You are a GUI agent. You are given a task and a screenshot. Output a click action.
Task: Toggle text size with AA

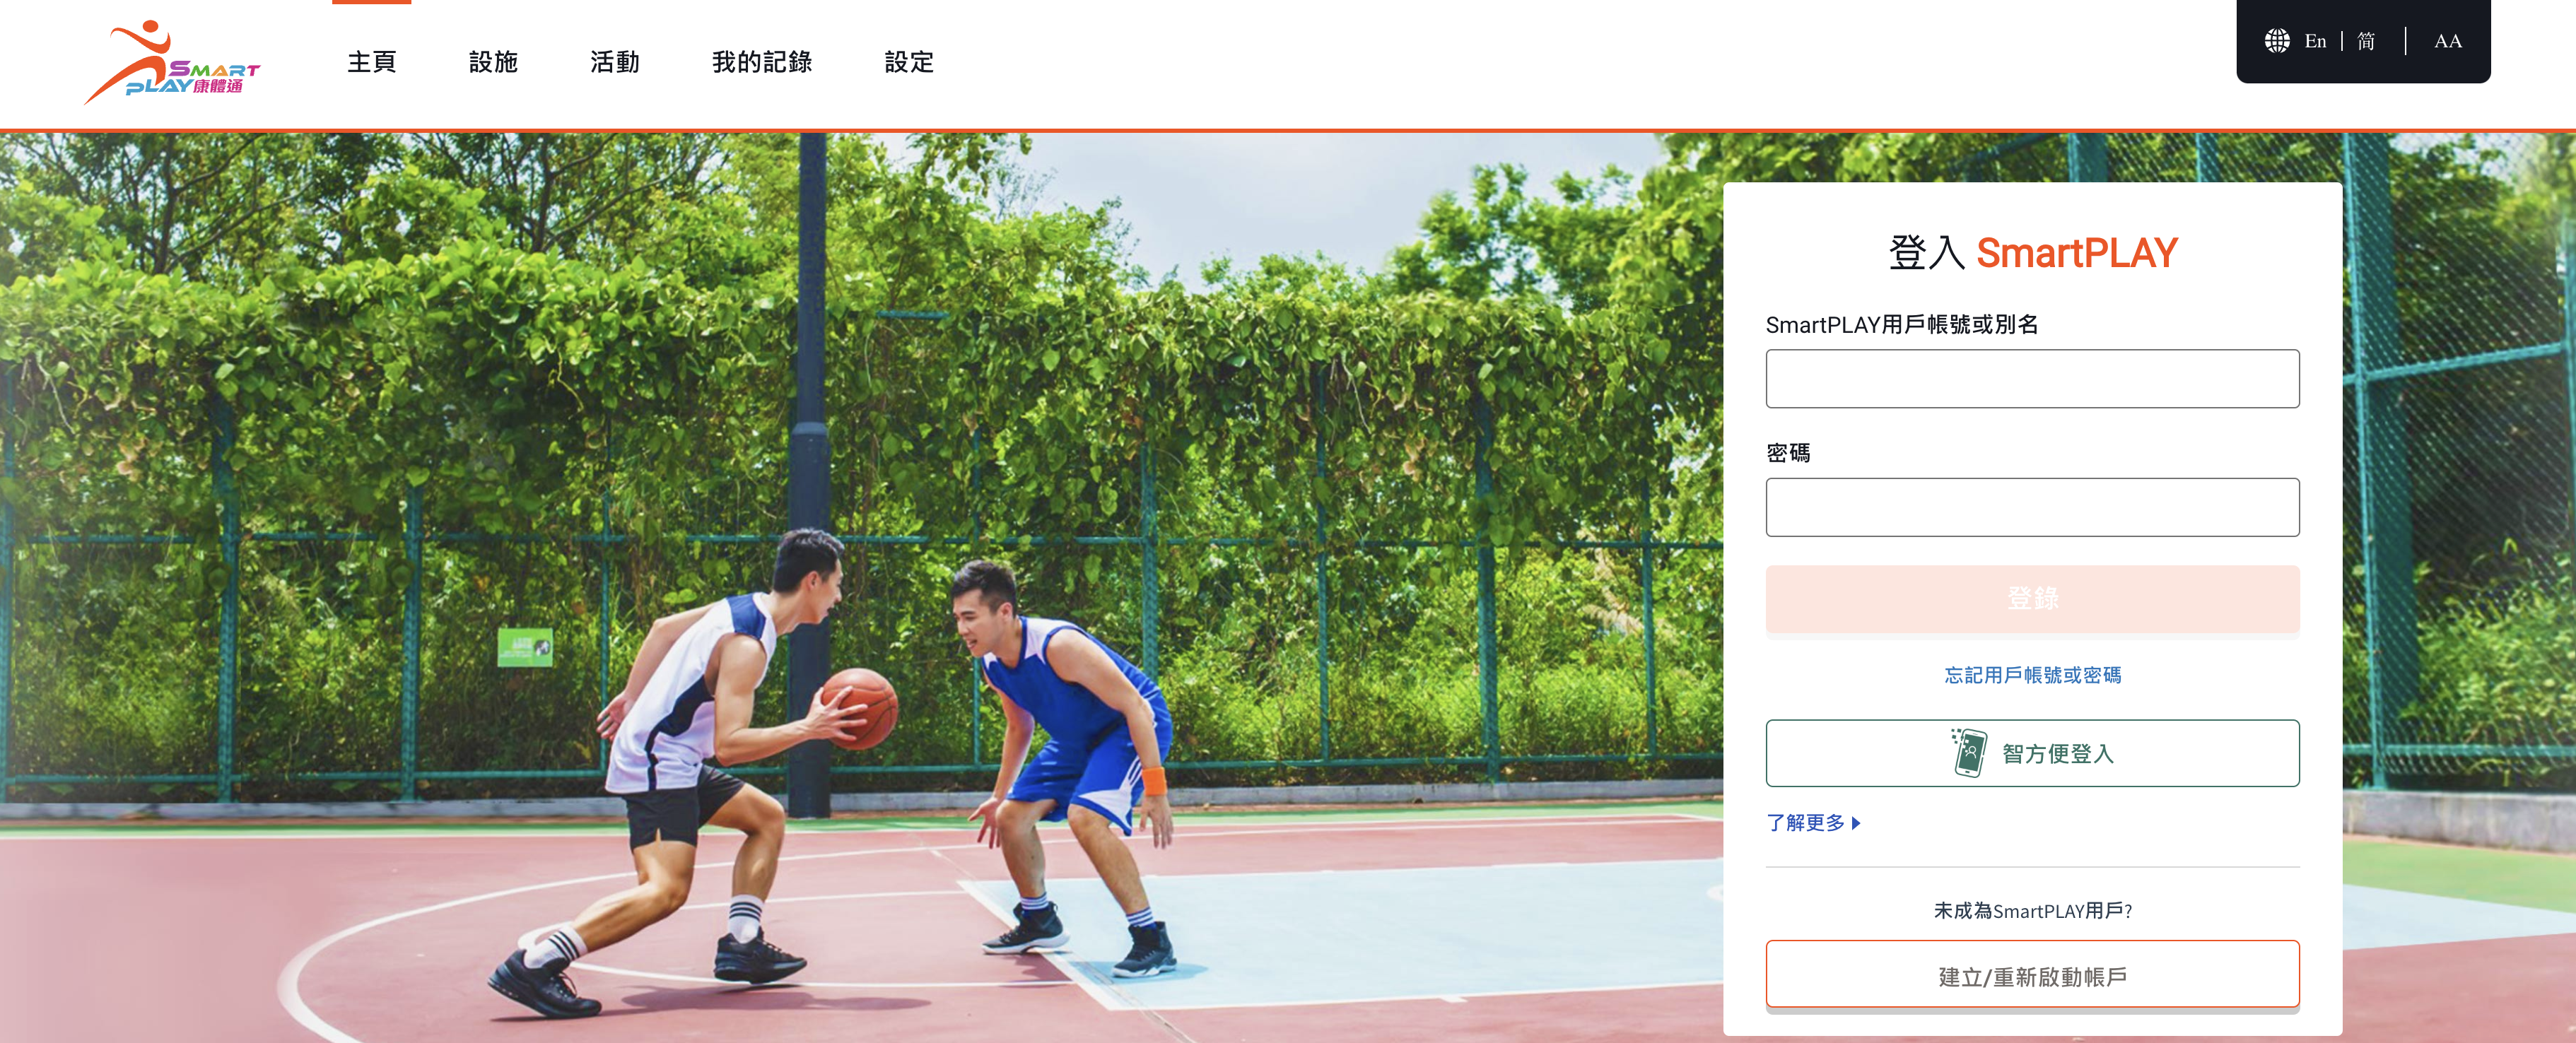(x=2447, y=41)
